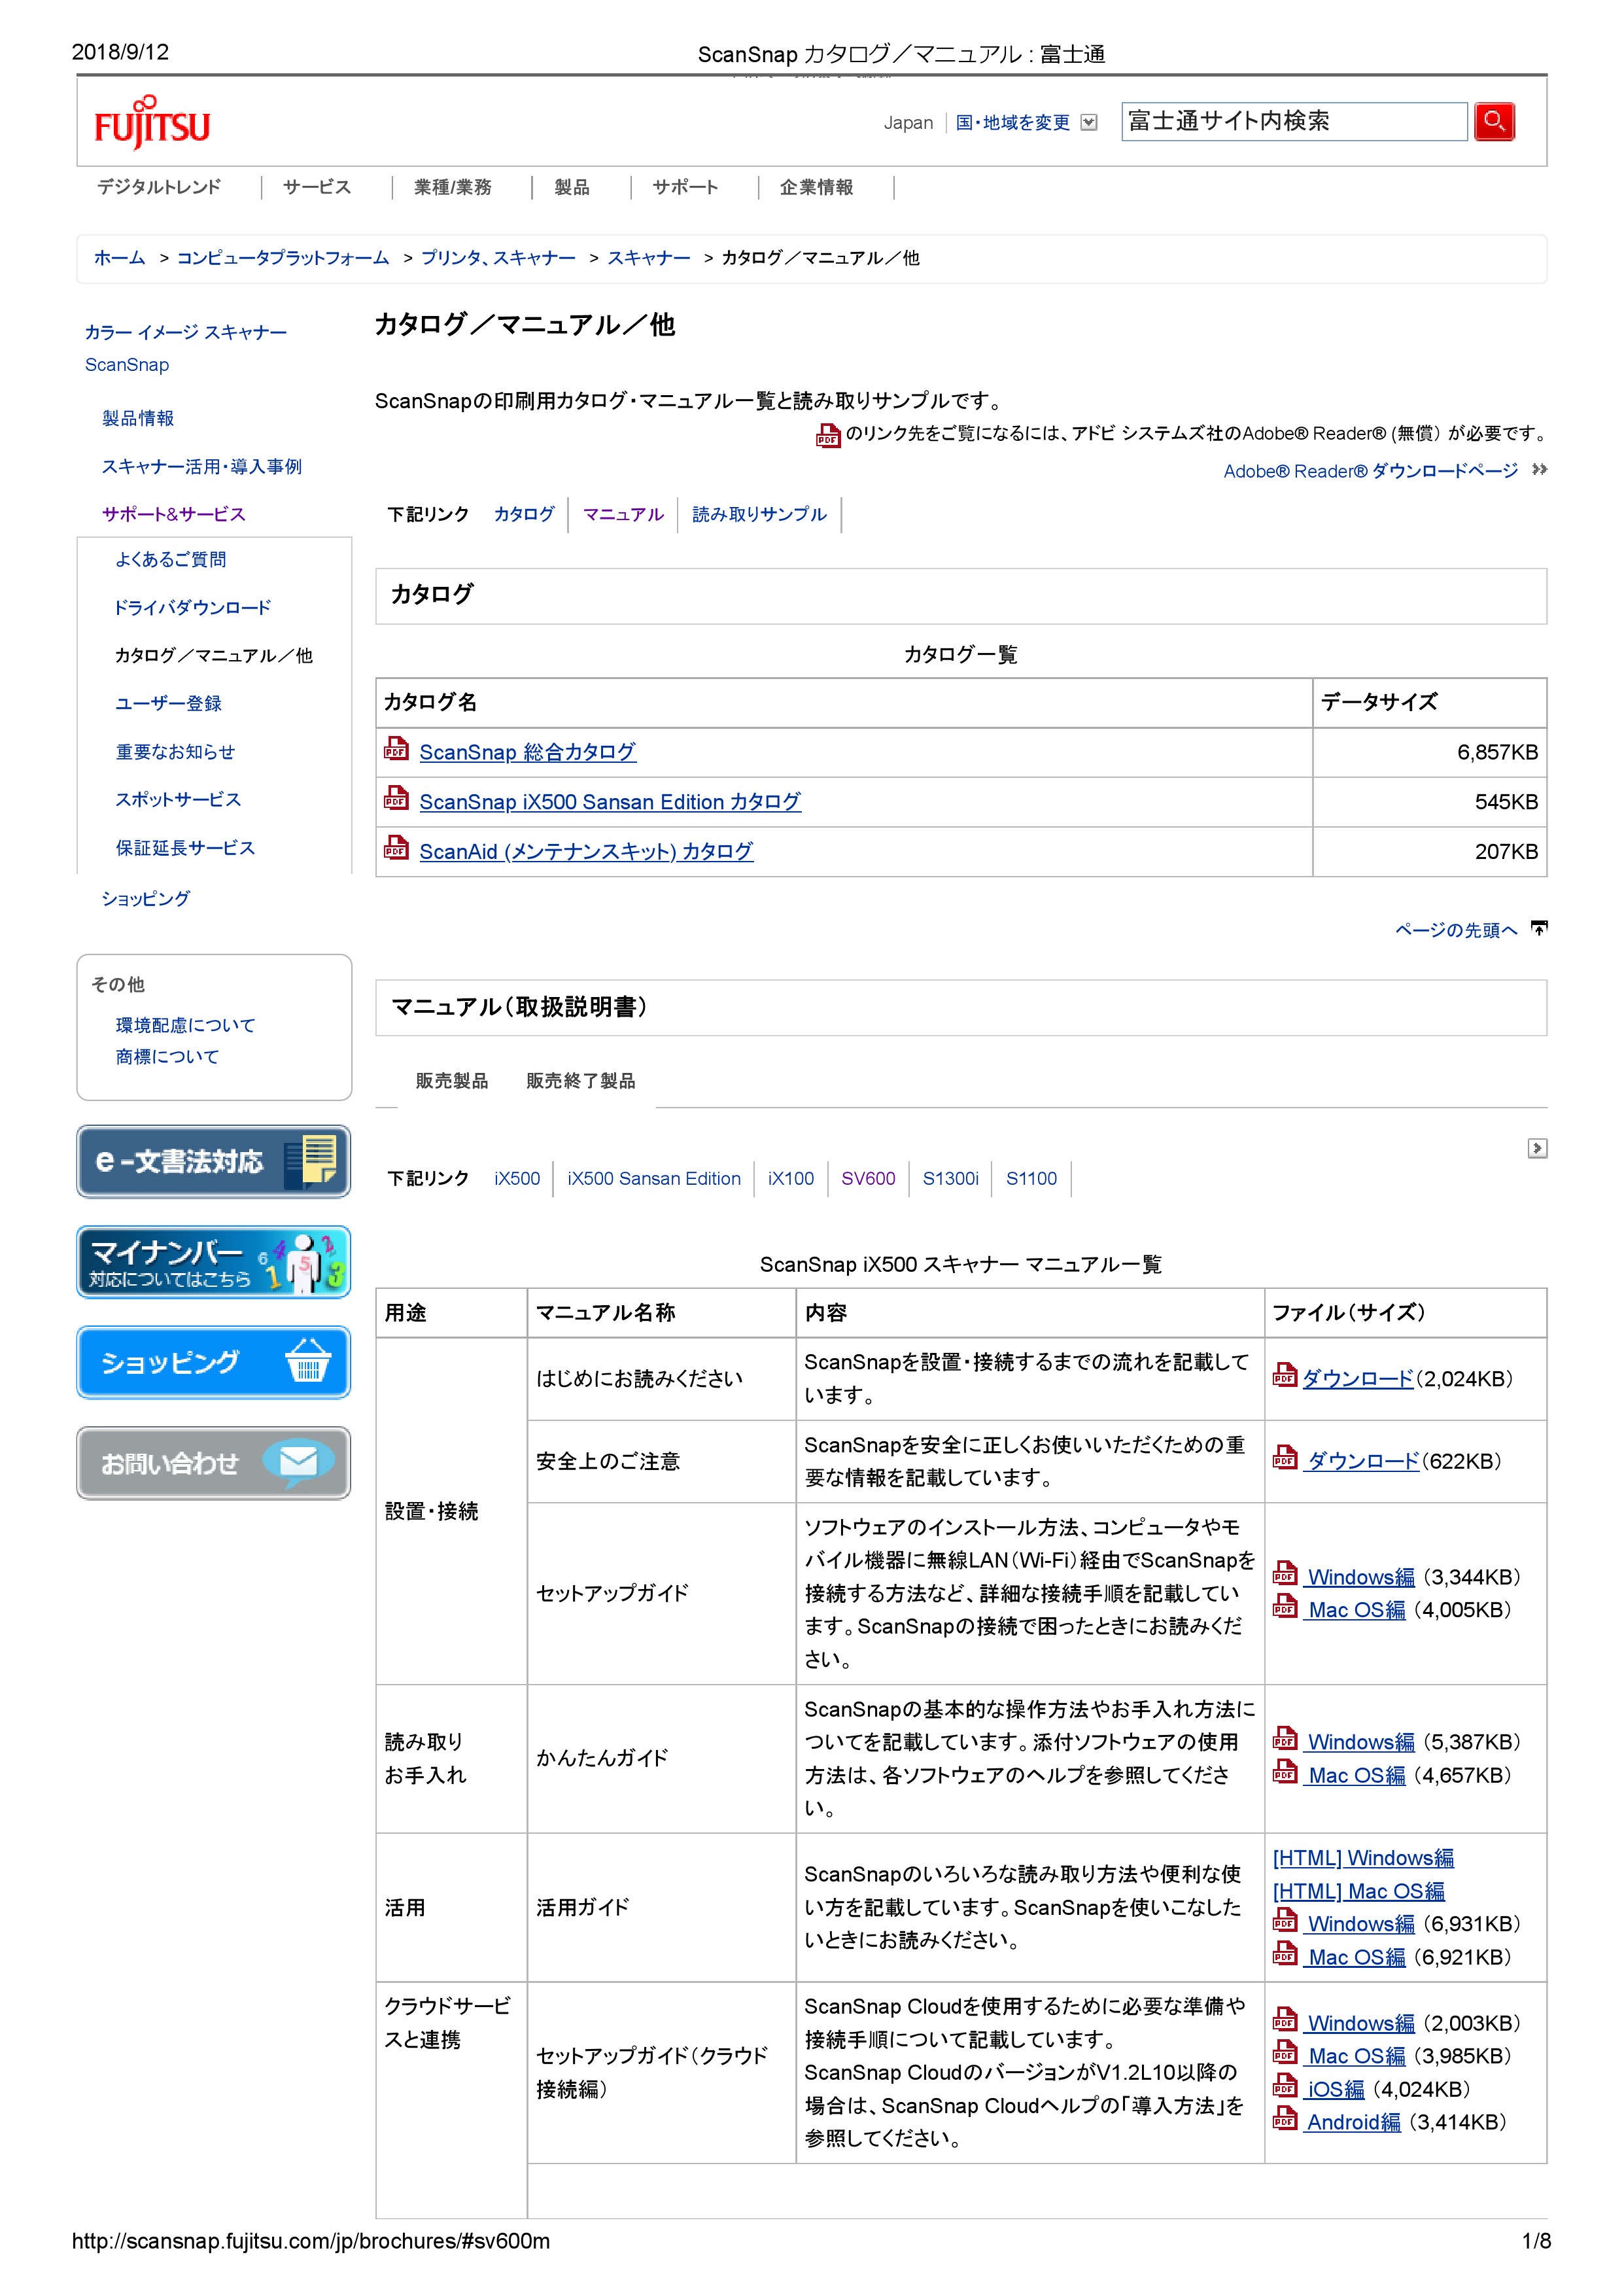Viewport: 1624px width, 2295px height.
Task: Click the red search magnifier button
Action: tap(1494, 122)
